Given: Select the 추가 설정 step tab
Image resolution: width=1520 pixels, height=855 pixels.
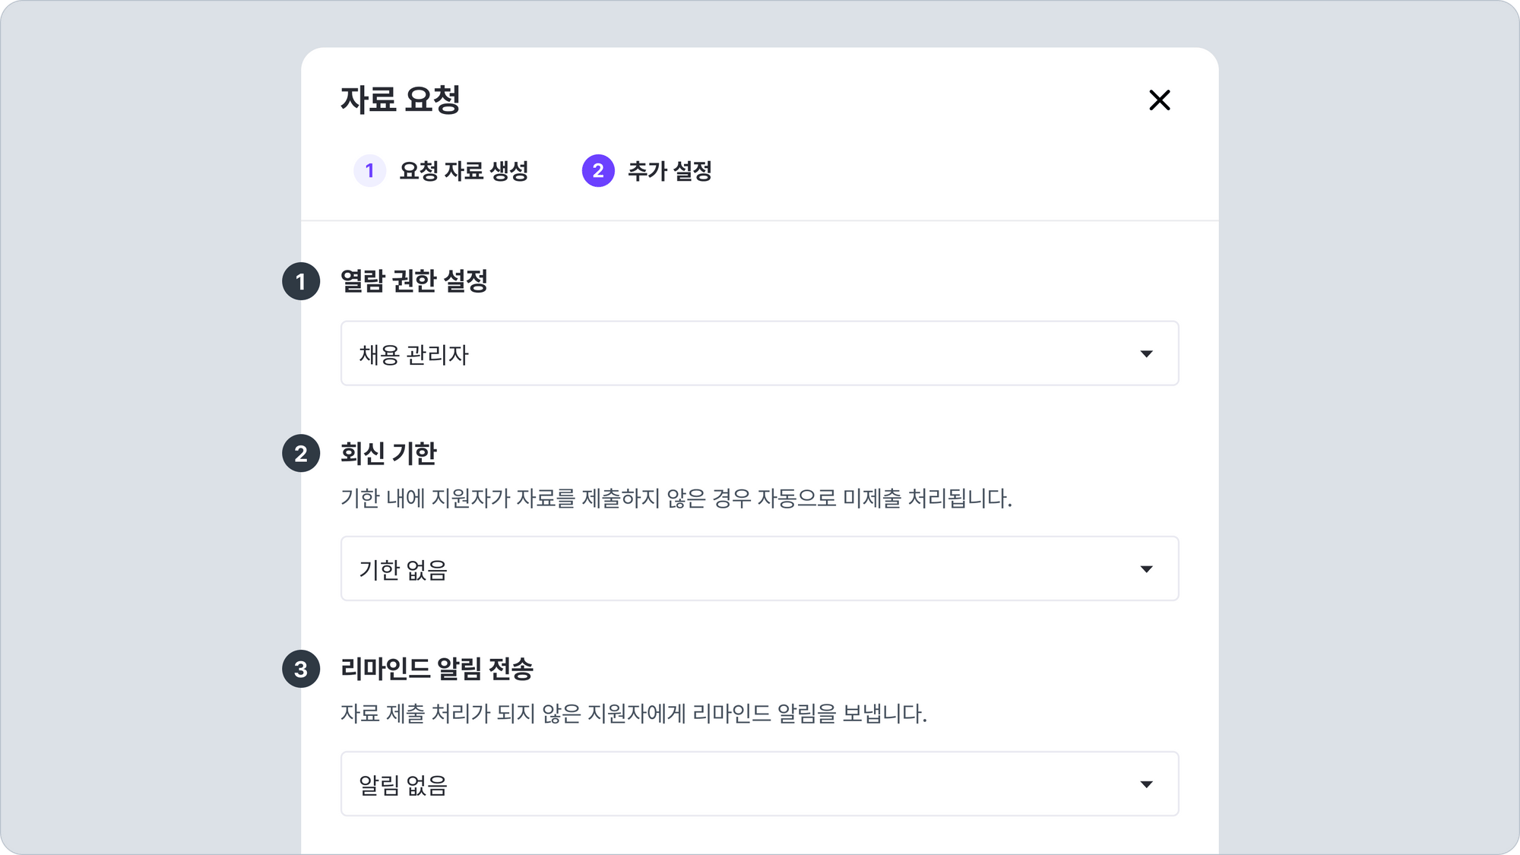Looking at the screenshot, I should pos(669,171).
